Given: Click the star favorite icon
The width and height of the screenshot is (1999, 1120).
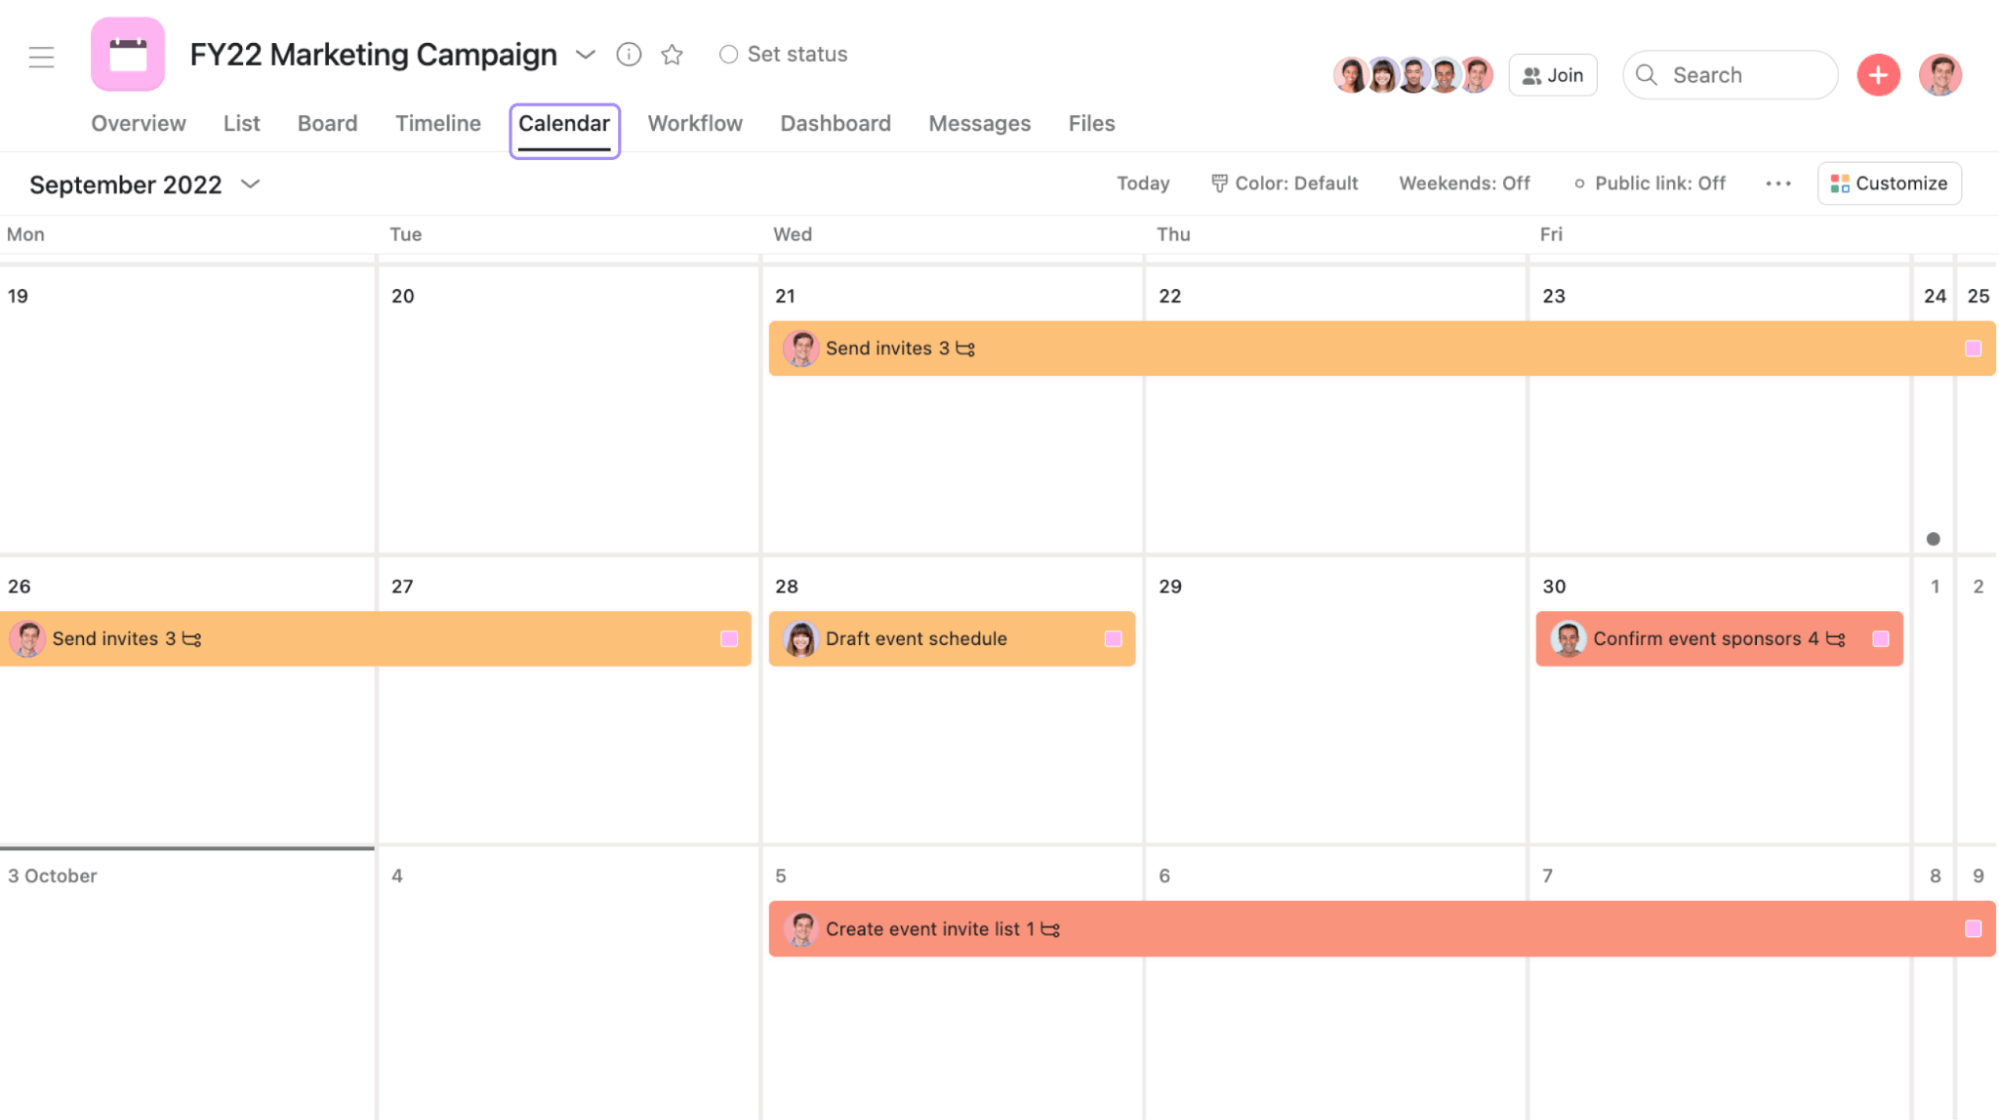Looking at the screenshot, I should pos(671,54).
